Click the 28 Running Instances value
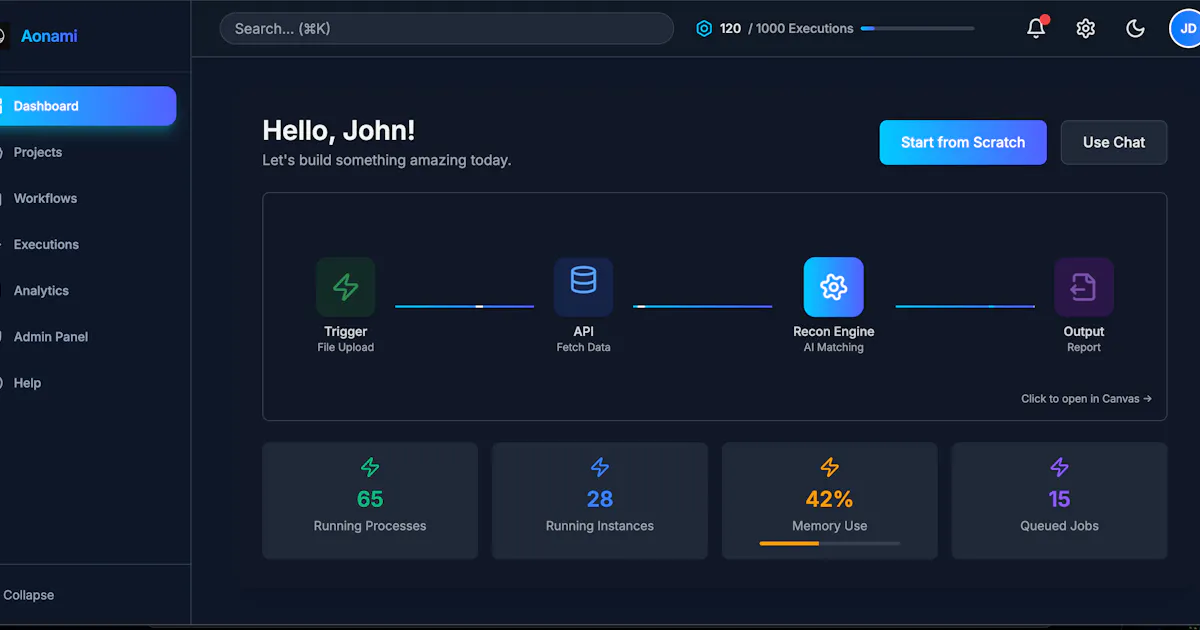This screenshot has width=1200, height=630. click(x=600, y=498)
